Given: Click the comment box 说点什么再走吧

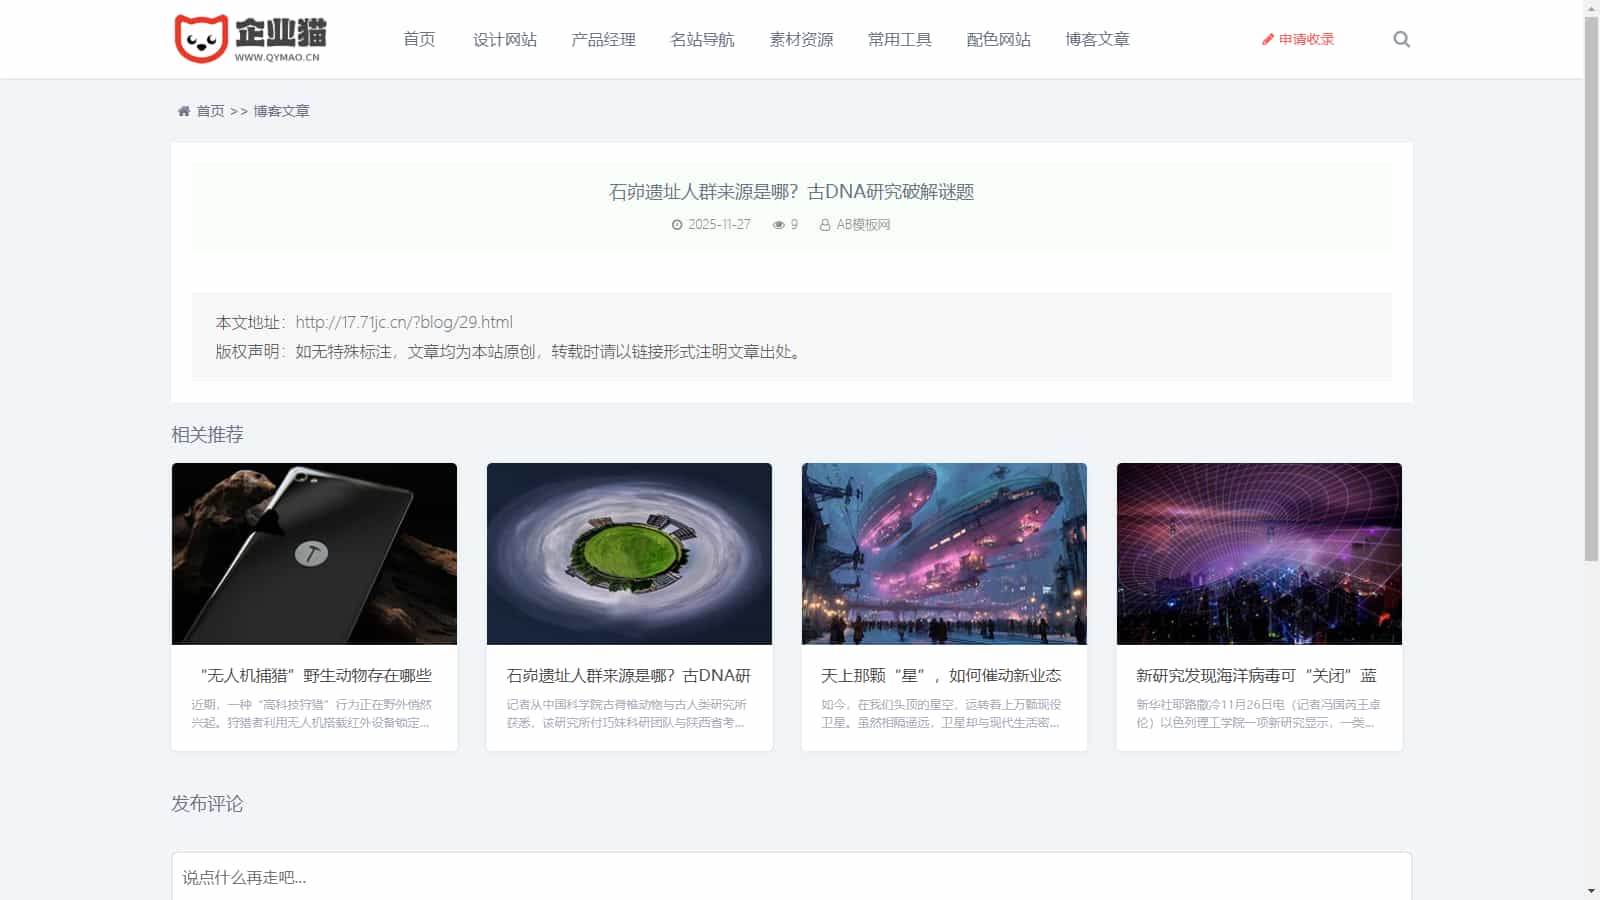Looking at the screenshot, I should pyautogui.click(x=790, y=877).
